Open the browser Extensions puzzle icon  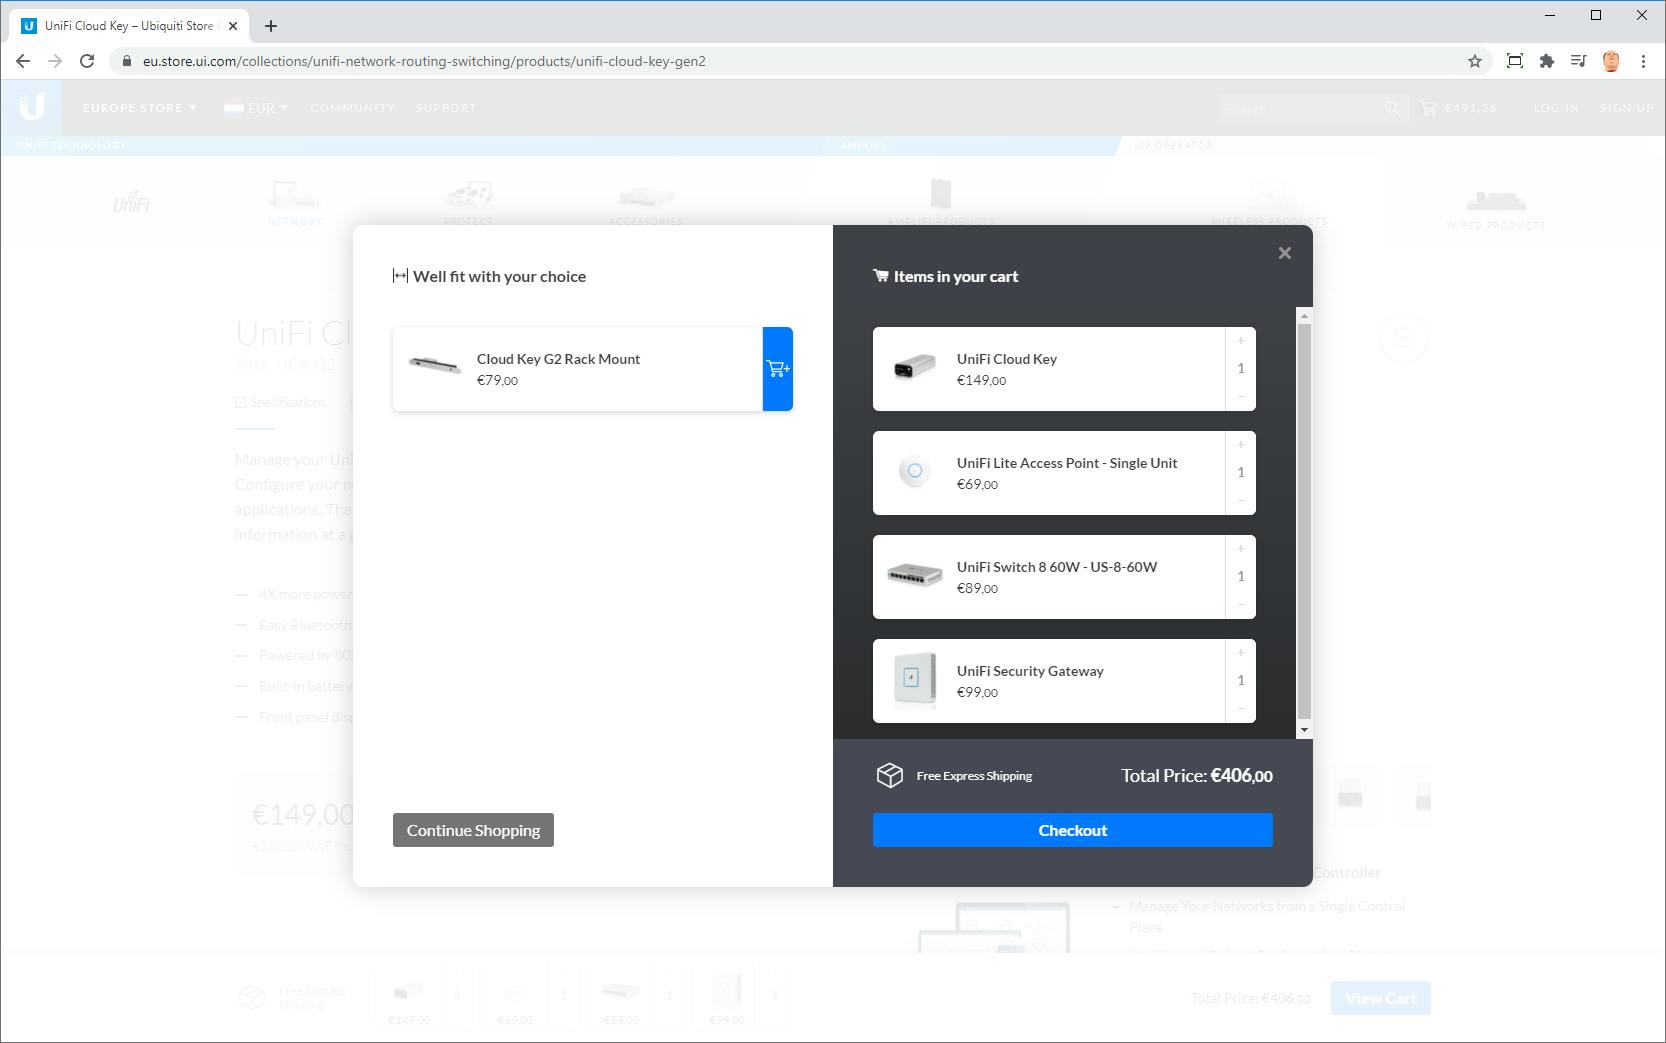click(1547, 61)
